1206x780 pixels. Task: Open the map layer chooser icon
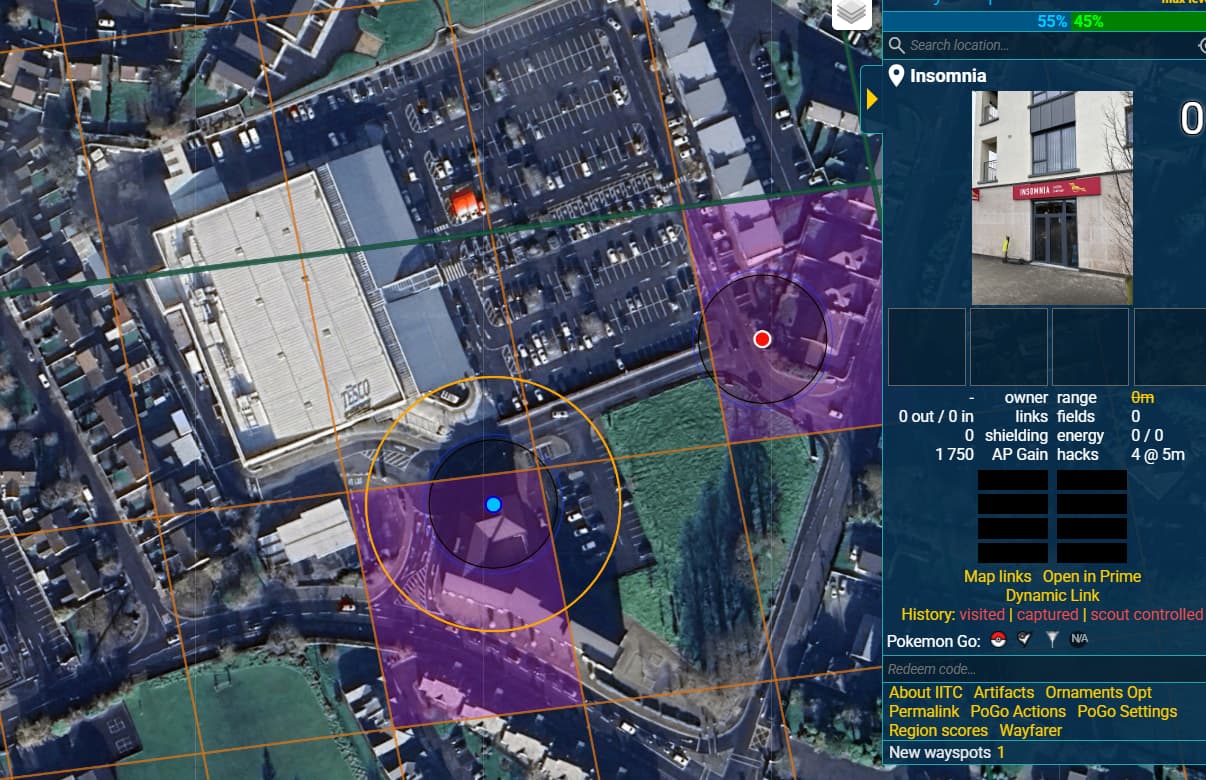tap(851, 13)
